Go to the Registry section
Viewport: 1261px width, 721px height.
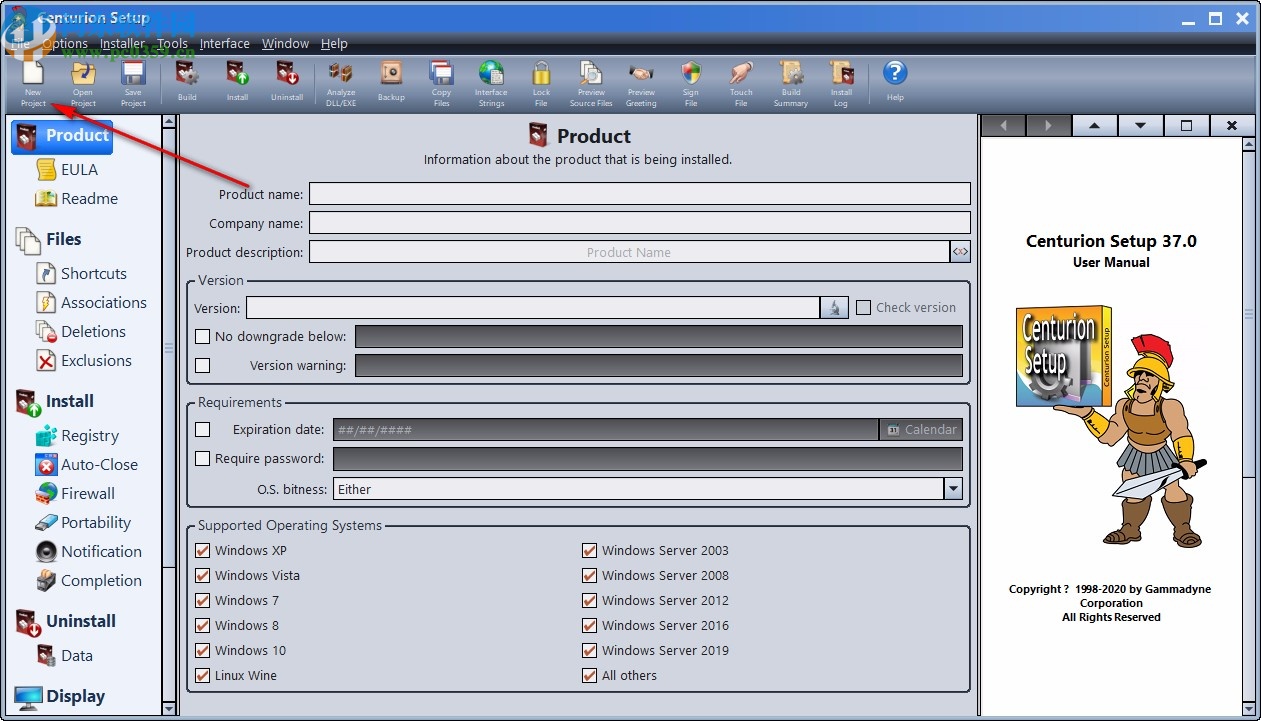tap(89, 436)
